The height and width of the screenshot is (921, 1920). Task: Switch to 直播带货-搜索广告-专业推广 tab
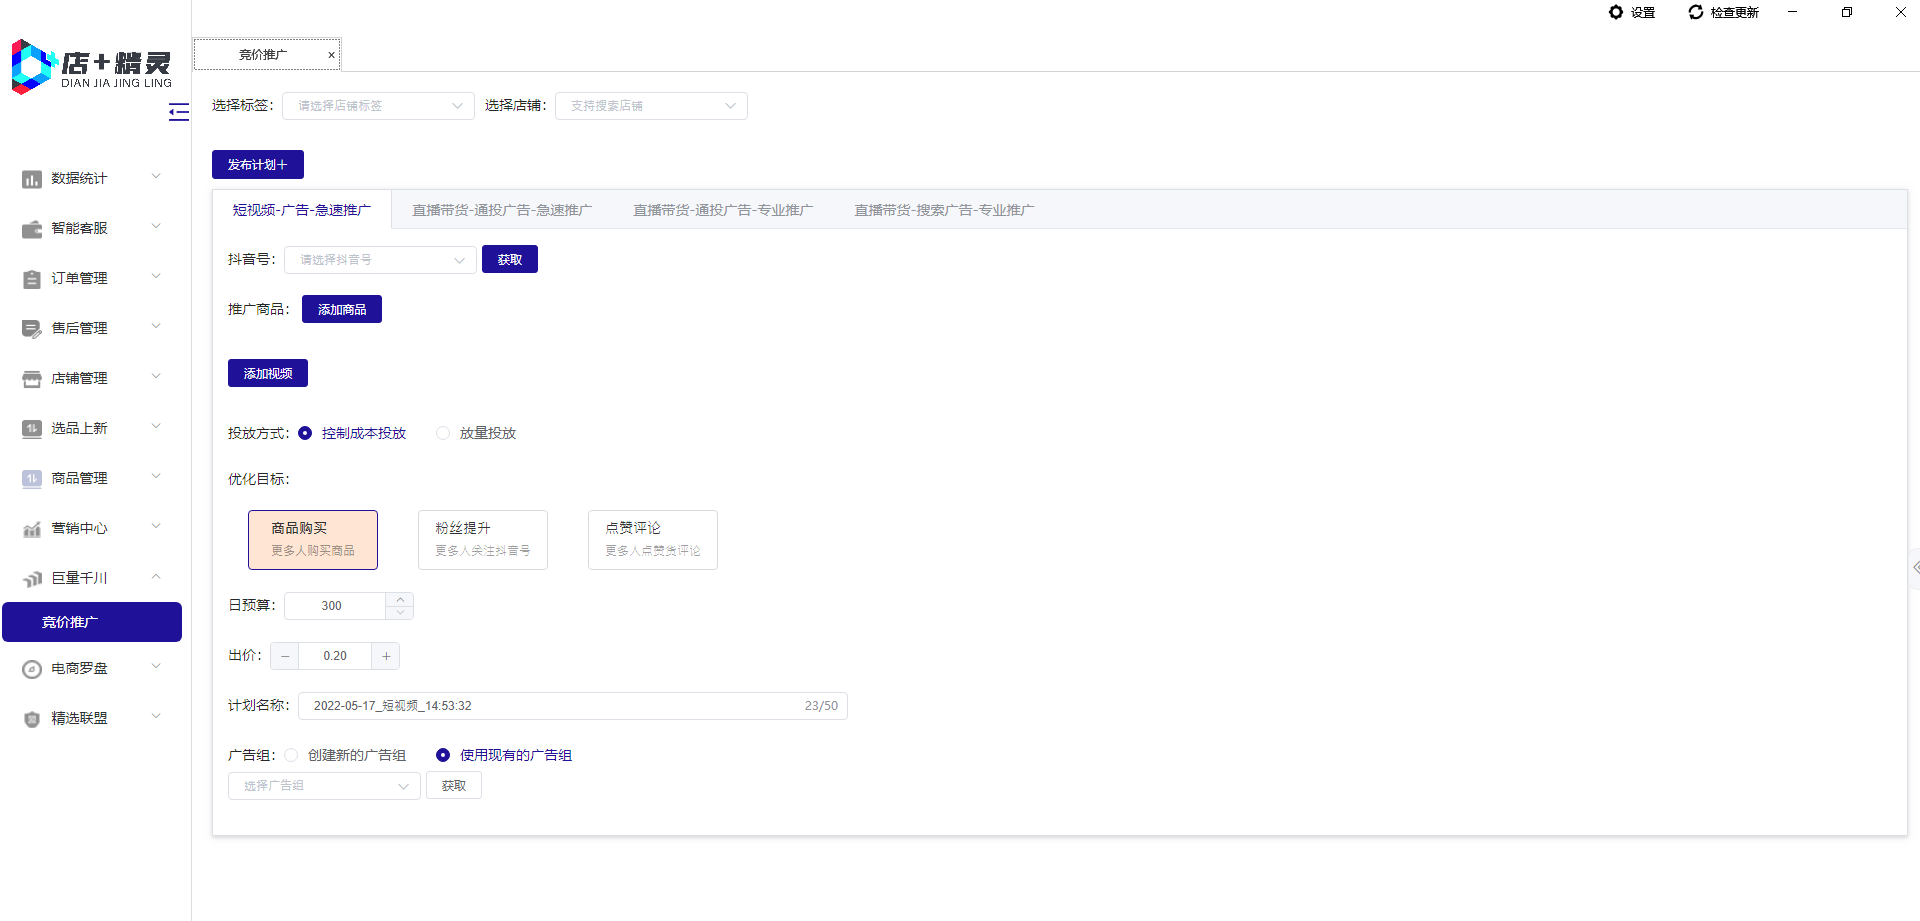(943, 210)
